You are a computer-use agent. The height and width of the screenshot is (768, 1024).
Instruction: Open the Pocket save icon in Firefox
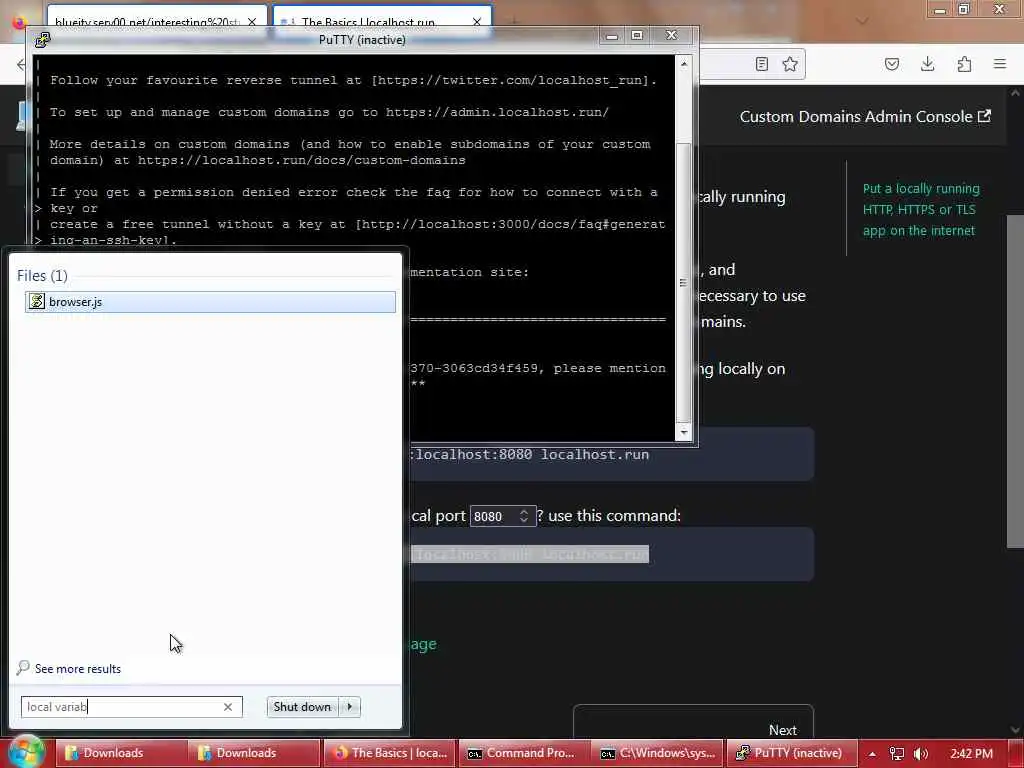[x=892, y=64]
